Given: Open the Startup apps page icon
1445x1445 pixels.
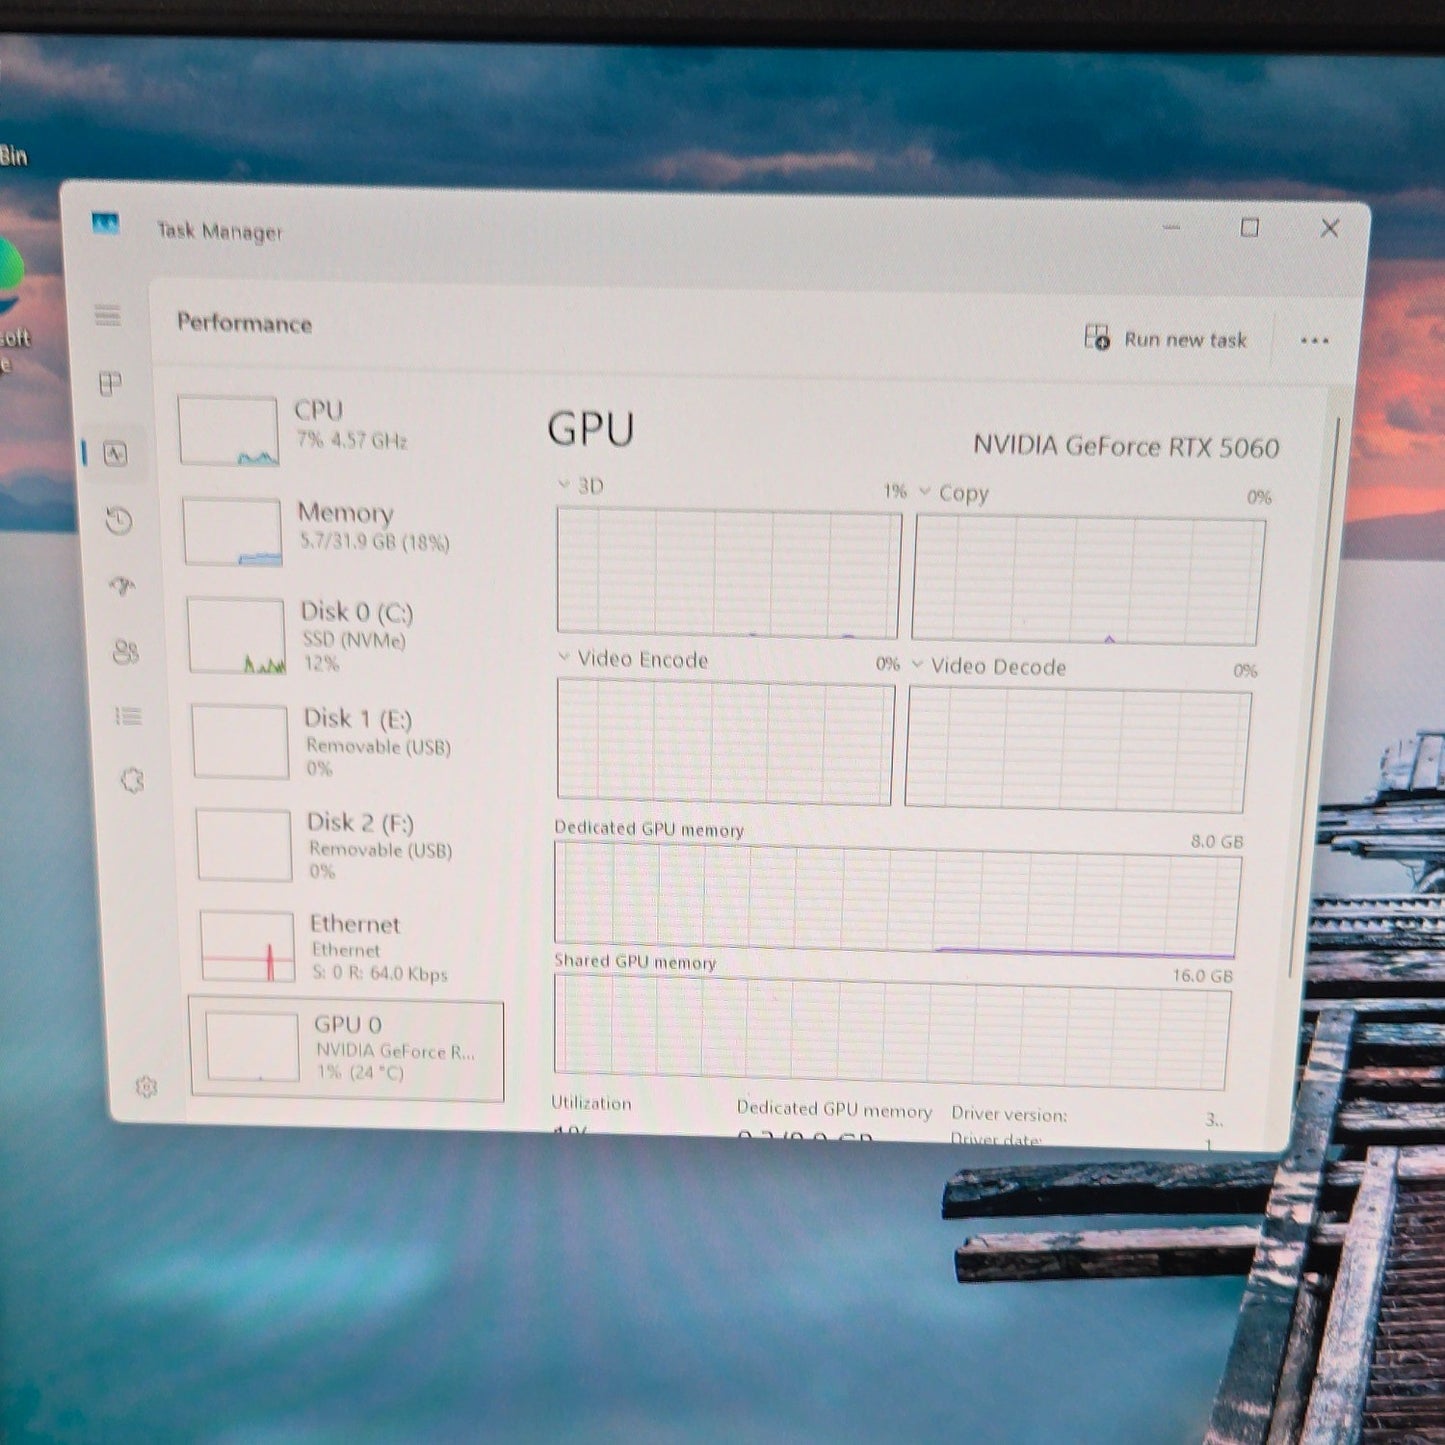Looking at the screenshot, I should (x=122, y=586).
